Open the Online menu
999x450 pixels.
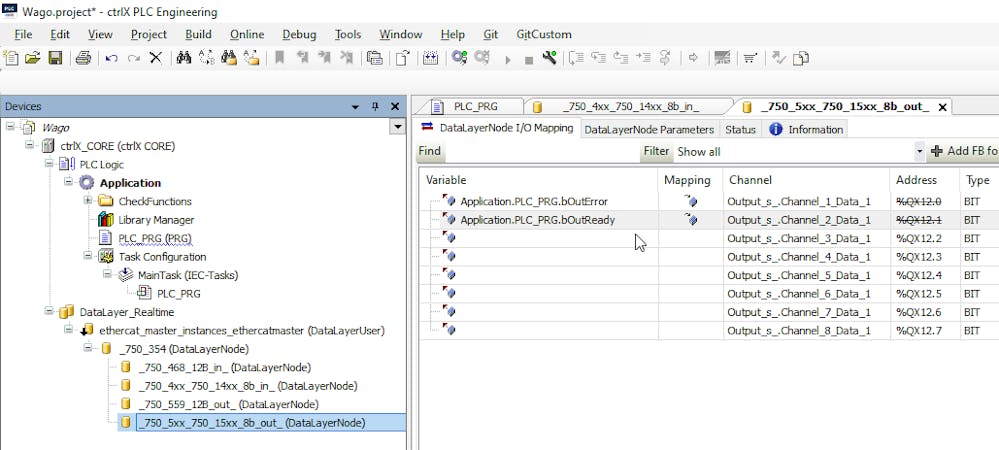pos(247,34)
